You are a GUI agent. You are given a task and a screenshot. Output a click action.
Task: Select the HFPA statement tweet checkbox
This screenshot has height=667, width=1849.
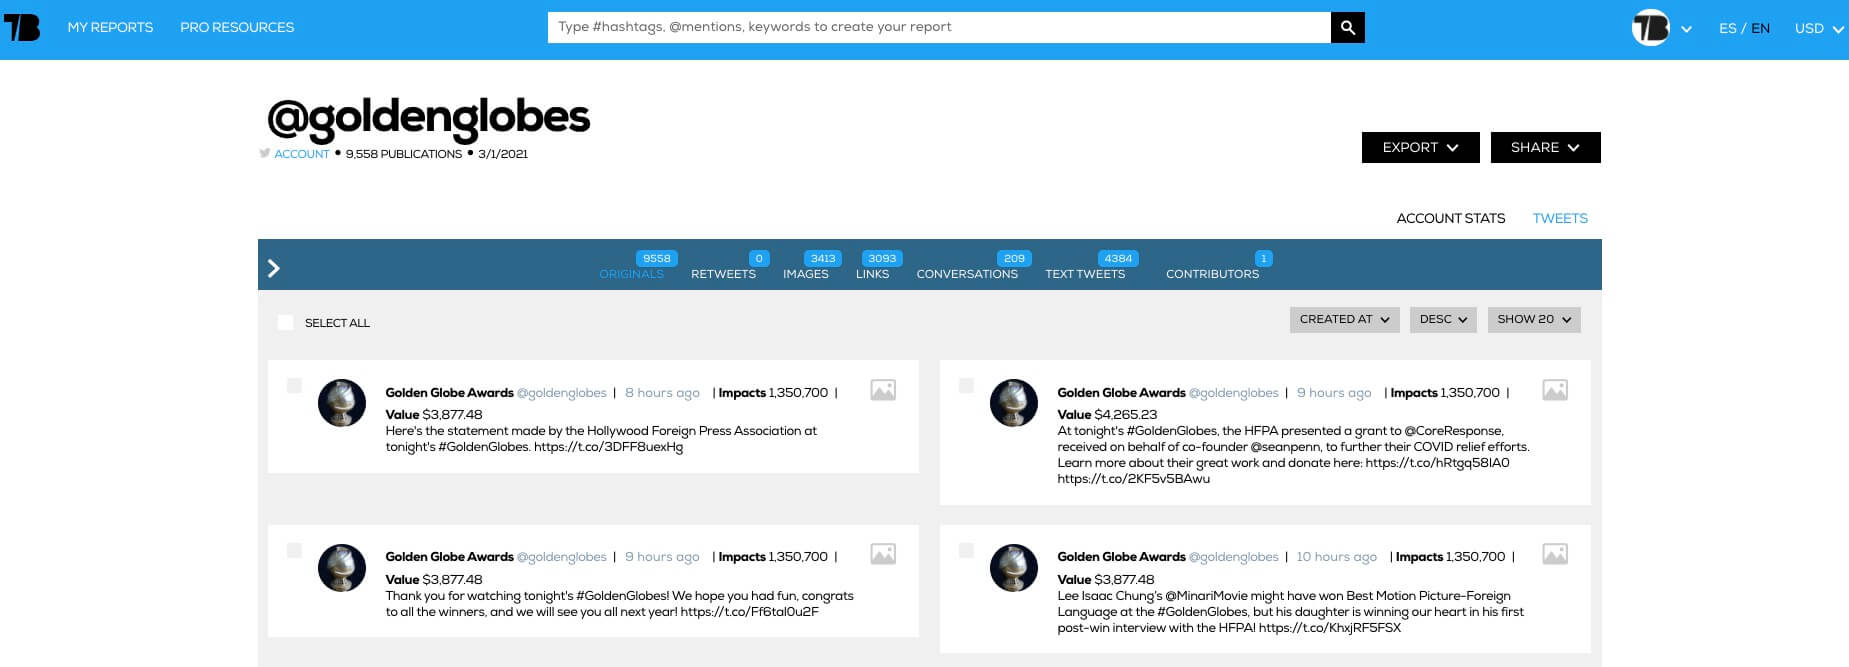tap(294, 386)
